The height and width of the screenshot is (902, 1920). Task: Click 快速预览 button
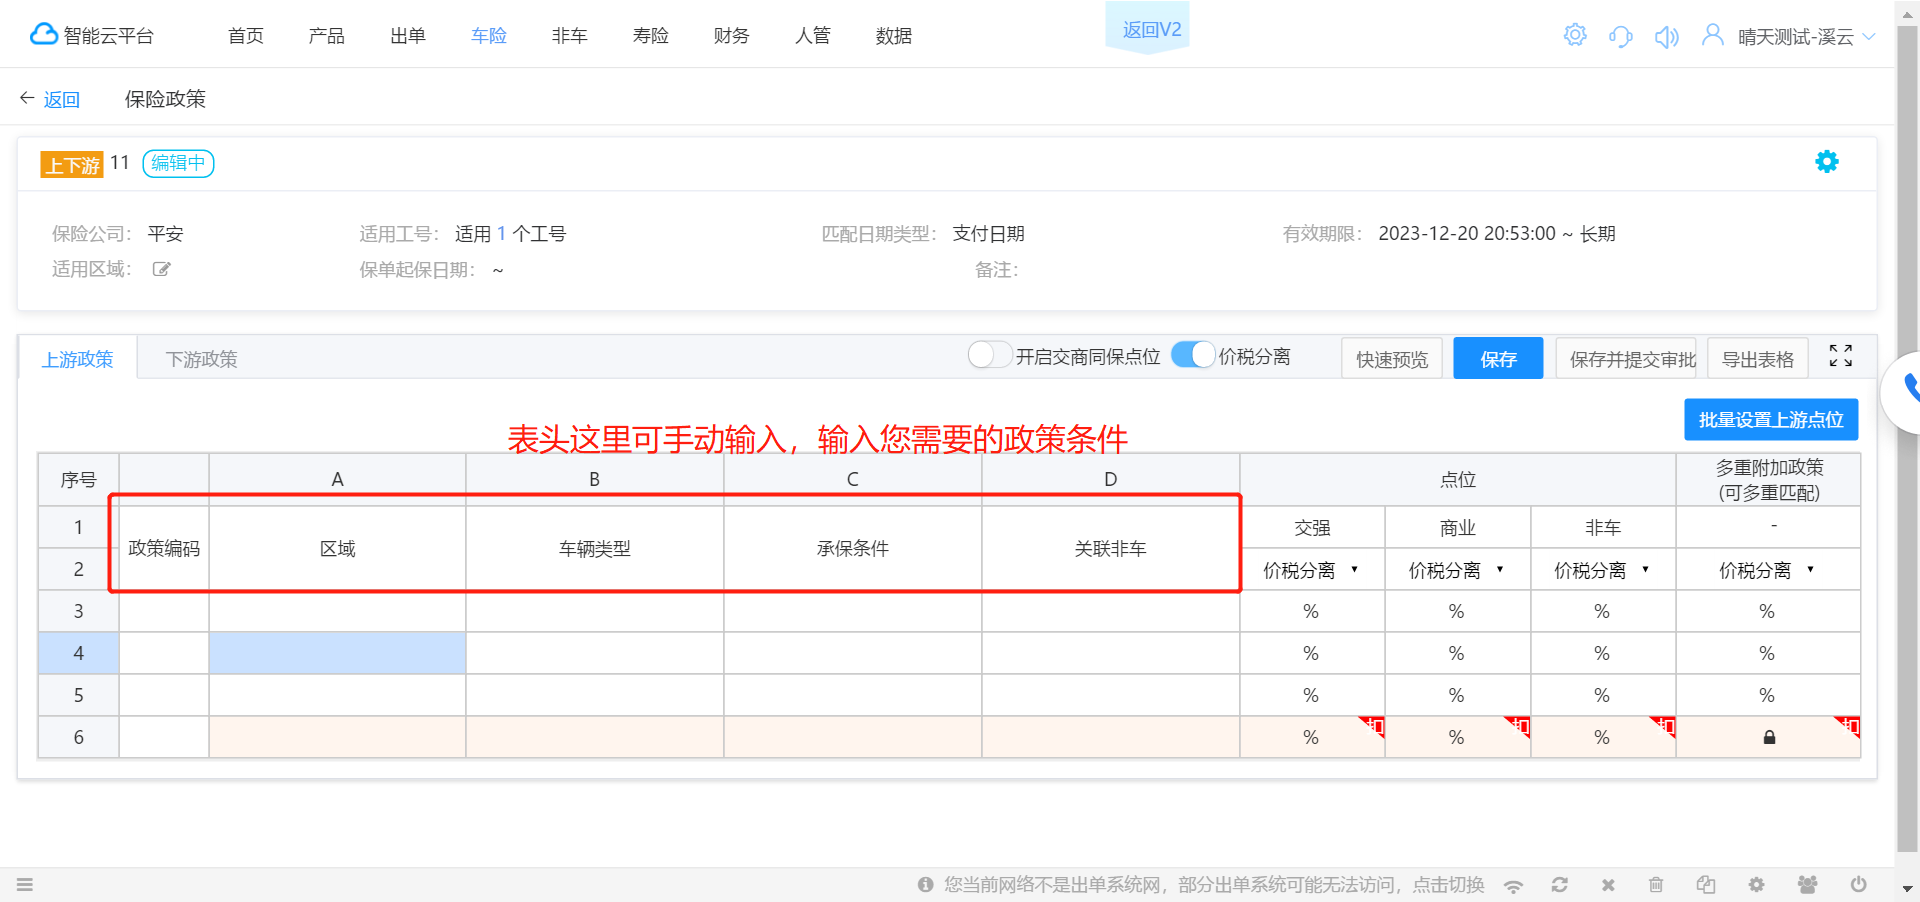[1392, 359]
